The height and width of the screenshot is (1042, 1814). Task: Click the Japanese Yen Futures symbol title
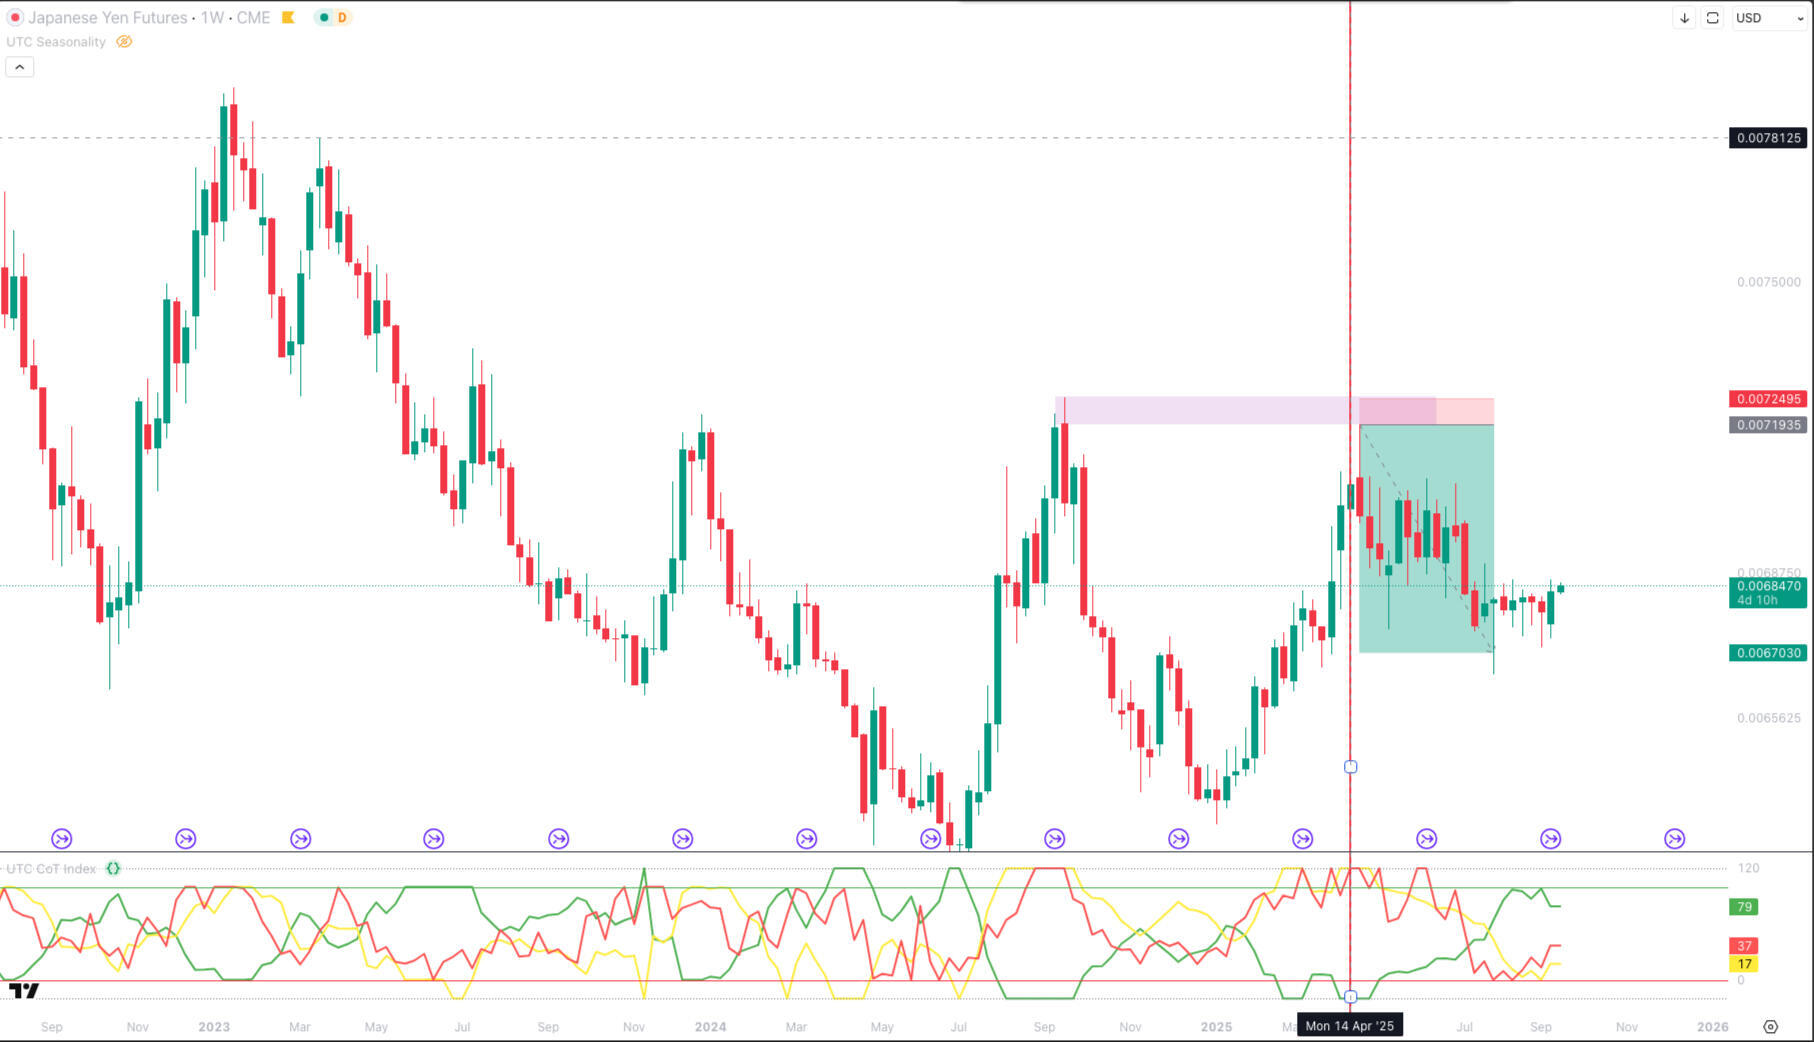coord(108,18)
